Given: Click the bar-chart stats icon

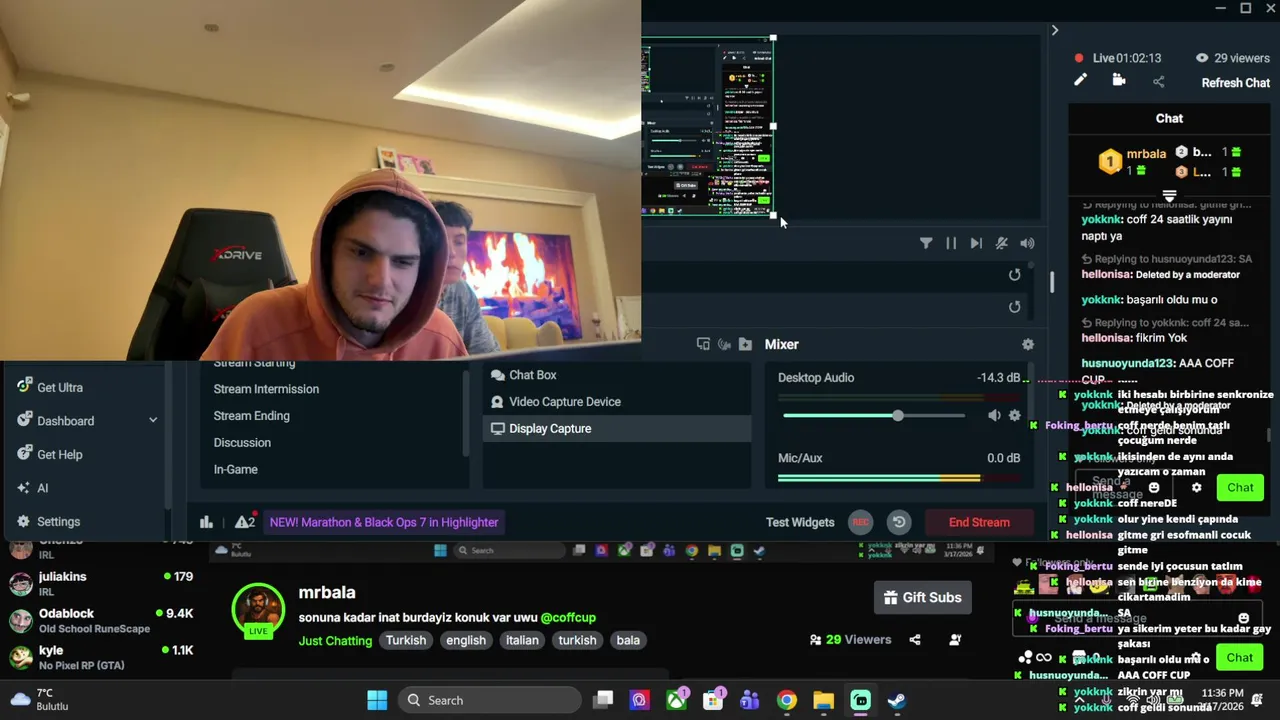Looking at the screenshot, I should (206, 522).
